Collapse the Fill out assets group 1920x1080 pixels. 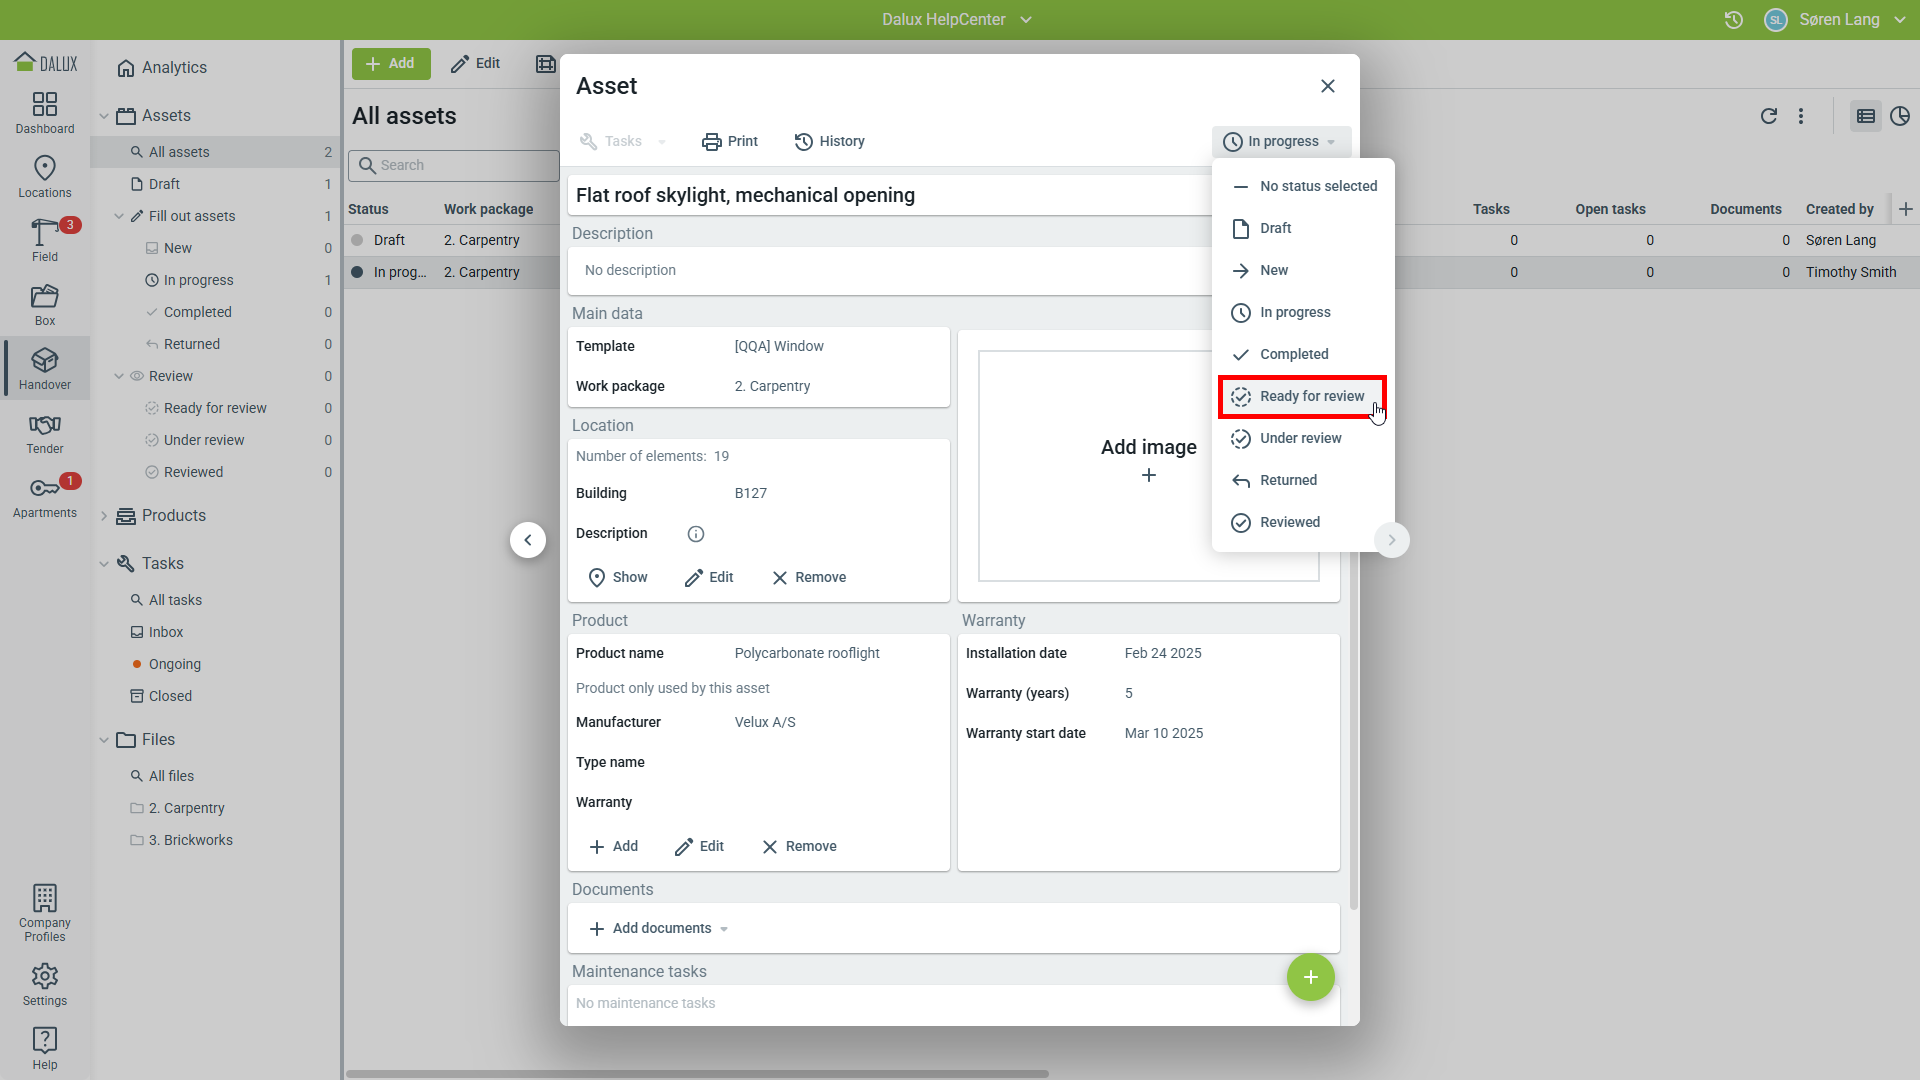[x=119, y=216]
